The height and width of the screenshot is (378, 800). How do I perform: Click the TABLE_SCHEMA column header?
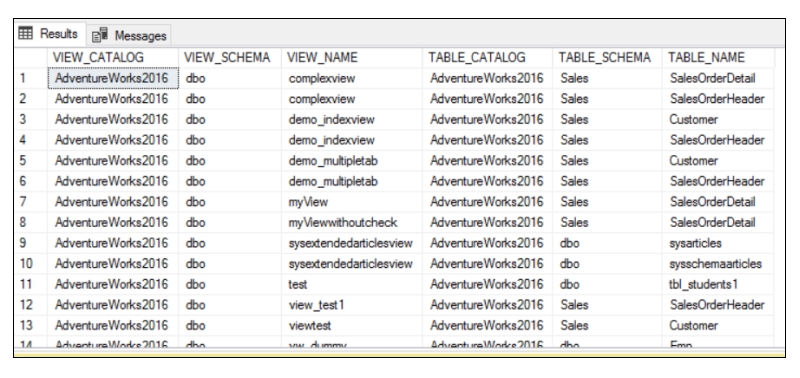click(607, 58)
